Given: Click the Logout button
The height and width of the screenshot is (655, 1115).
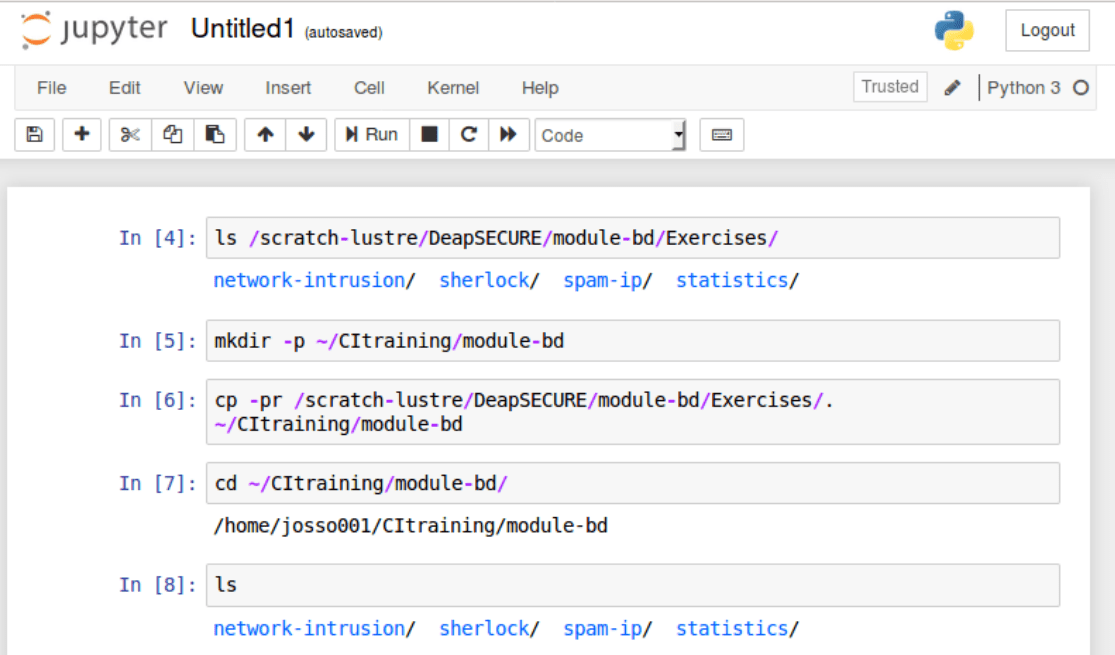Looking at the screenshot, I should tap(1046, 30).
